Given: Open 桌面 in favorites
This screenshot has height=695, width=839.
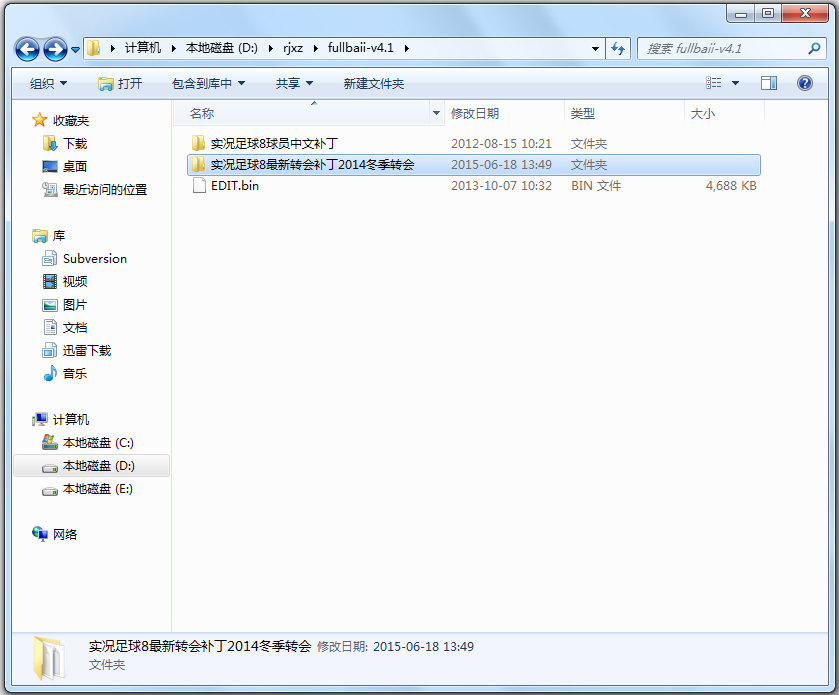Looking at the screenshot, I should point(74,166).
